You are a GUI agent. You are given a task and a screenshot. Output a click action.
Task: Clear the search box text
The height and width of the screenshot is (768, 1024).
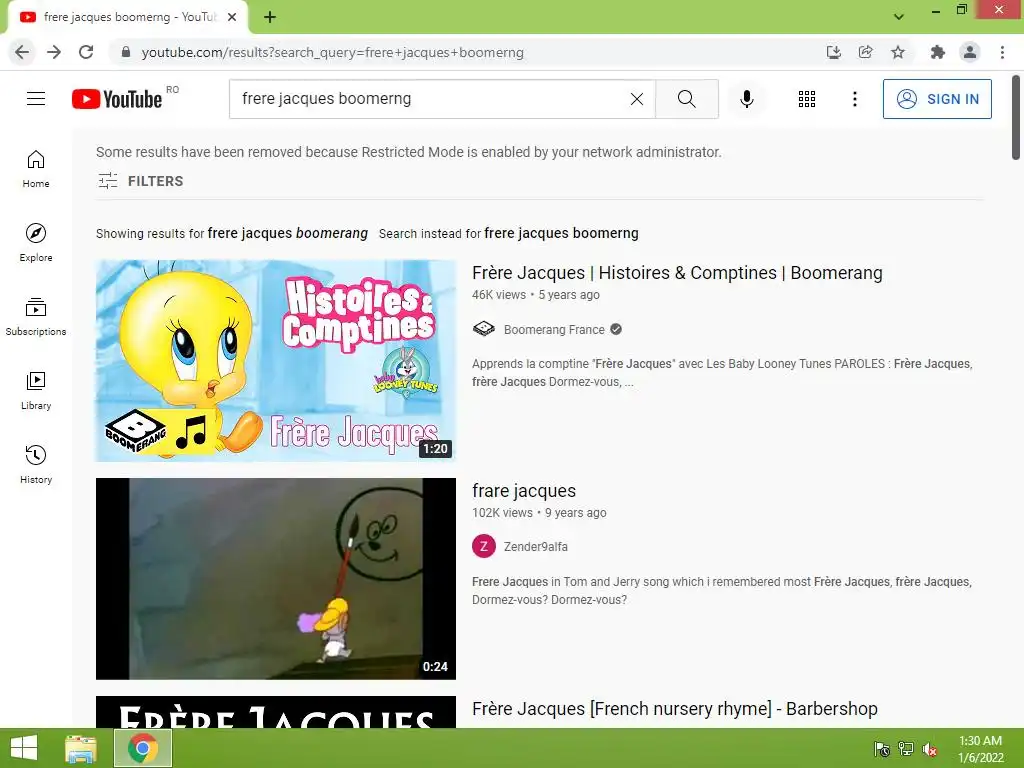click(x=637, y=99)
